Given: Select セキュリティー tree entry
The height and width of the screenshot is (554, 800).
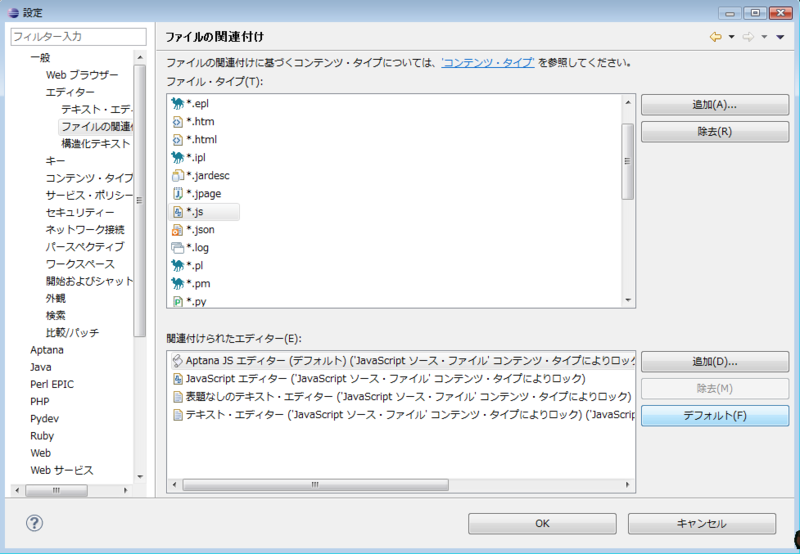Looking at the screenshot, I should point(80,212).
